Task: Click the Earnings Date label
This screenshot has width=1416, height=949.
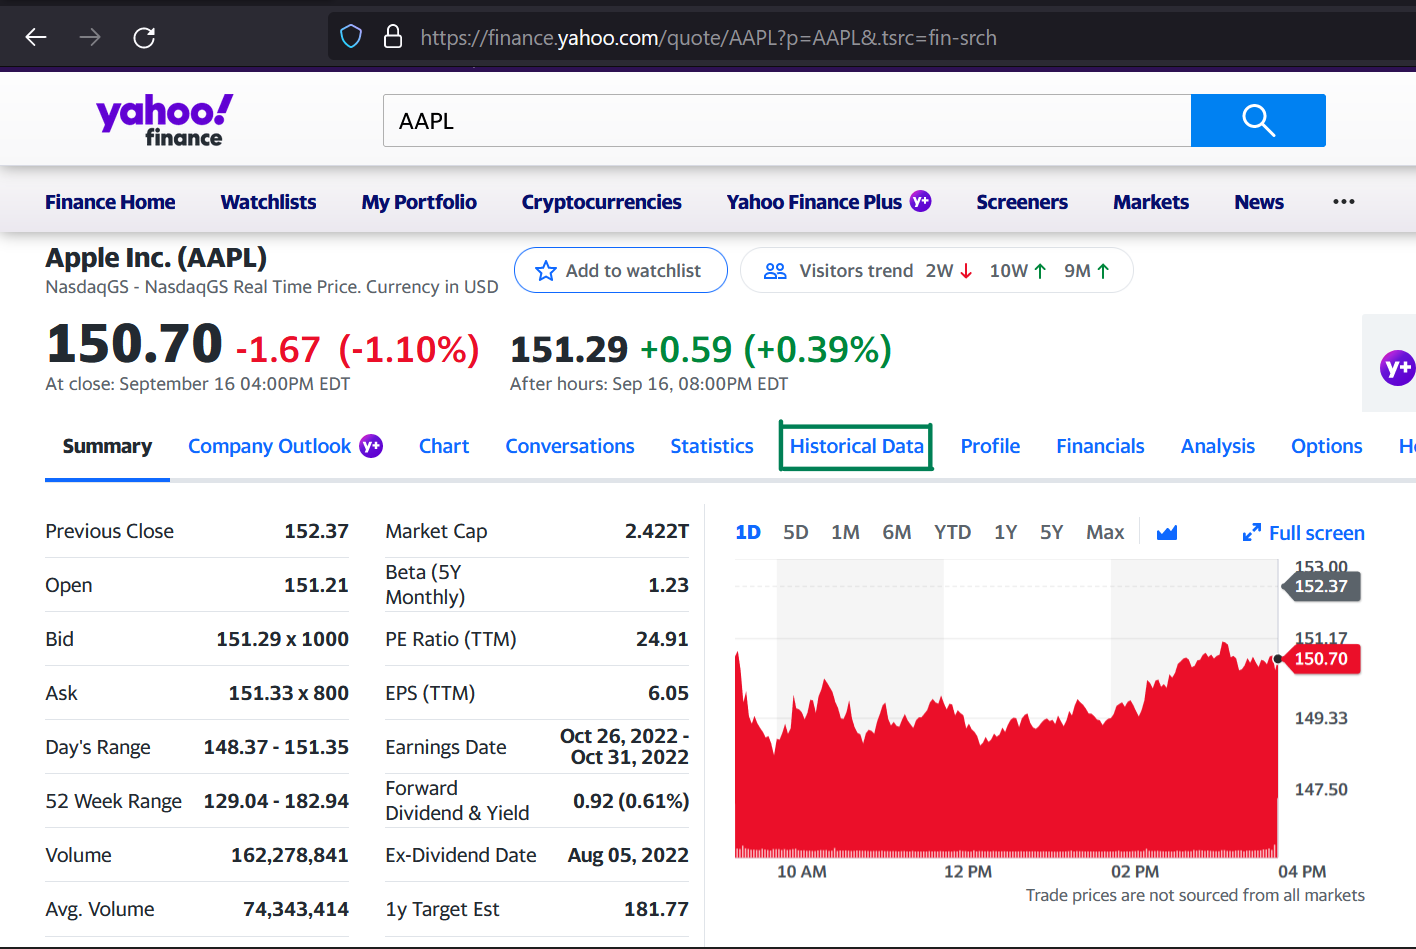Action: pos(446,747)
